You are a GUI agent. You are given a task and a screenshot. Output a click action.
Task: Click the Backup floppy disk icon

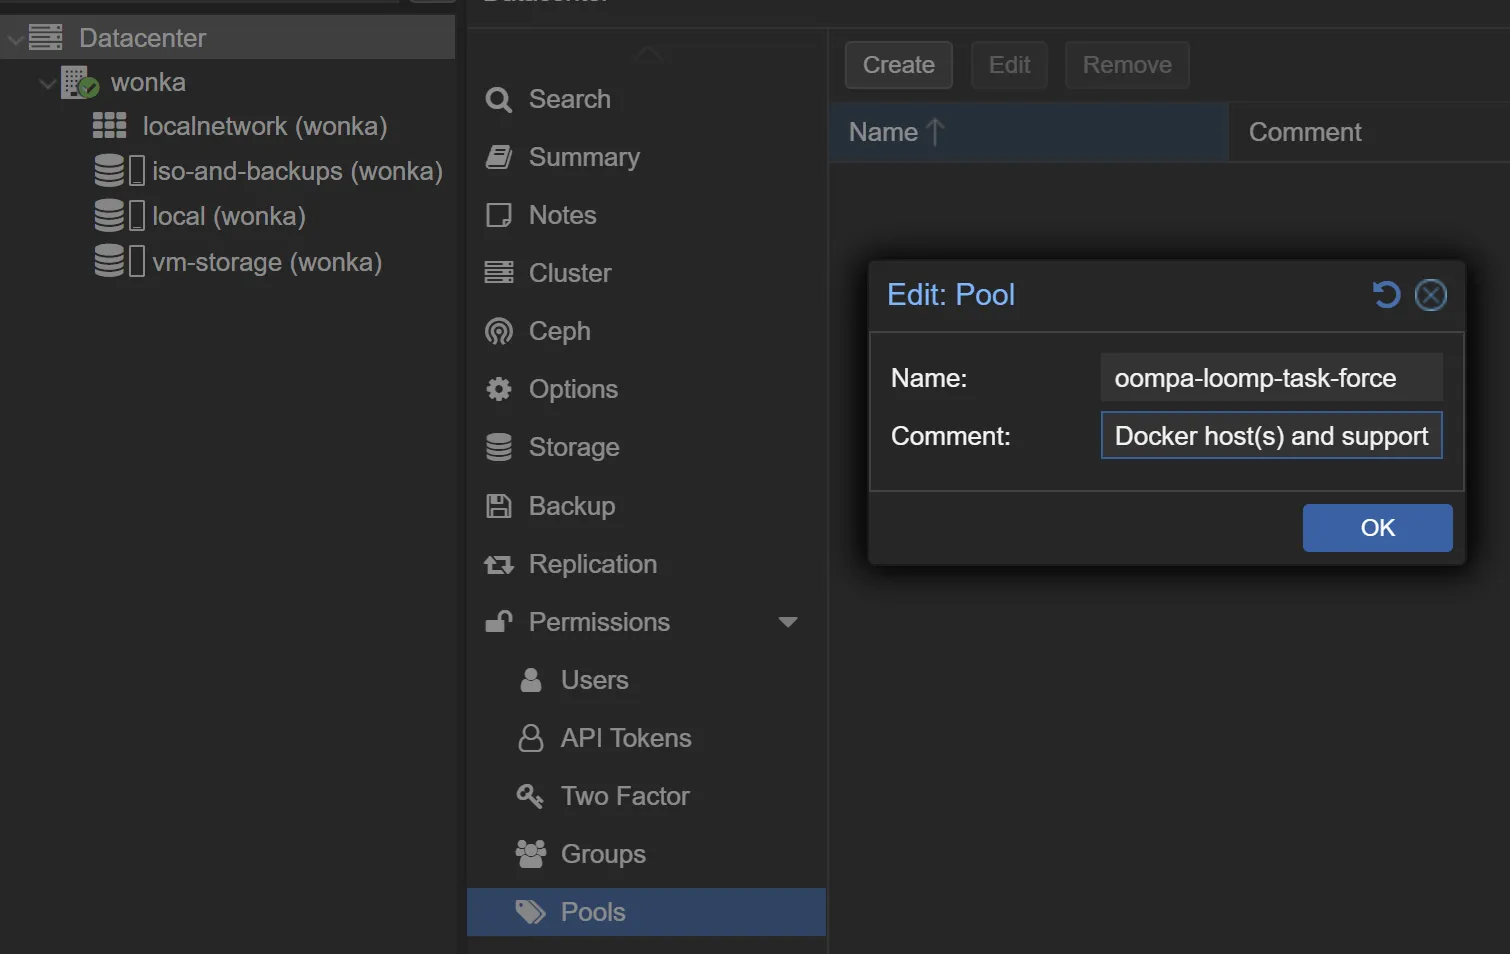click(x=499, y=506)
